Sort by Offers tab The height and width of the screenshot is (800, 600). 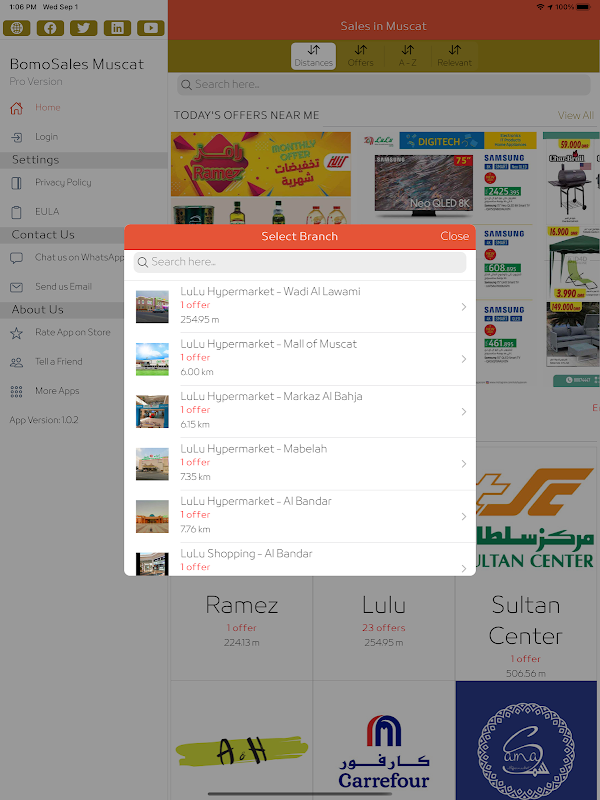360,56
